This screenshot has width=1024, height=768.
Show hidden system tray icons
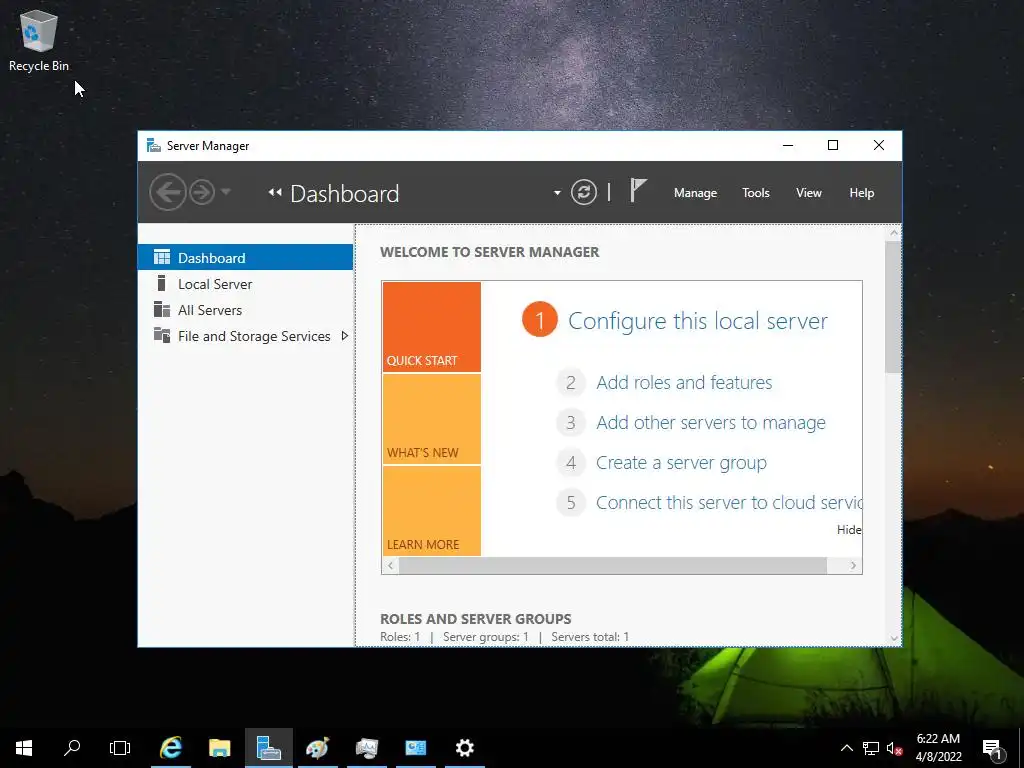[x=846, y=748]
